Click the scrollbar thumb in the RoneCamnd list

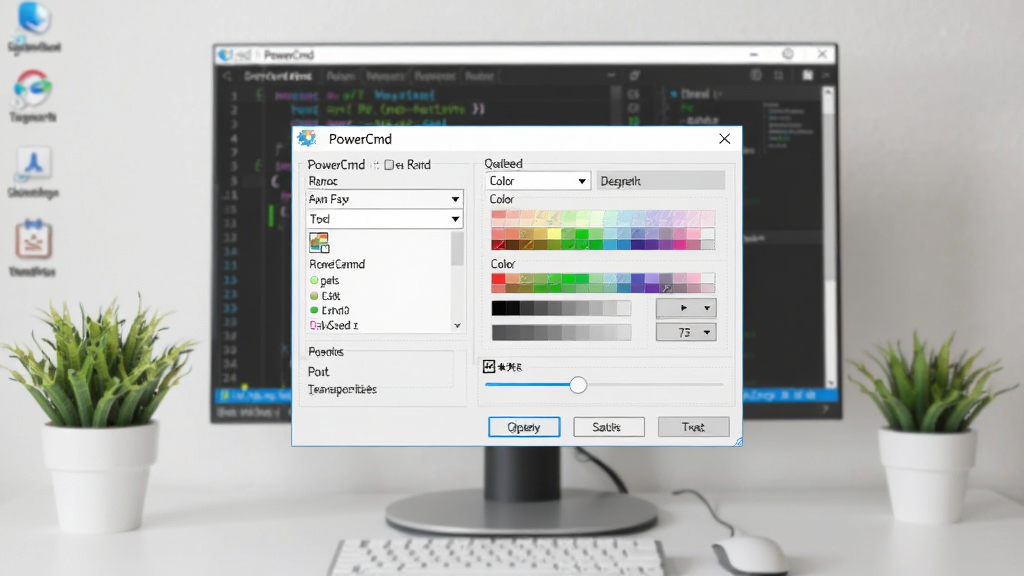pyautogui.click(x=457, y=249)
